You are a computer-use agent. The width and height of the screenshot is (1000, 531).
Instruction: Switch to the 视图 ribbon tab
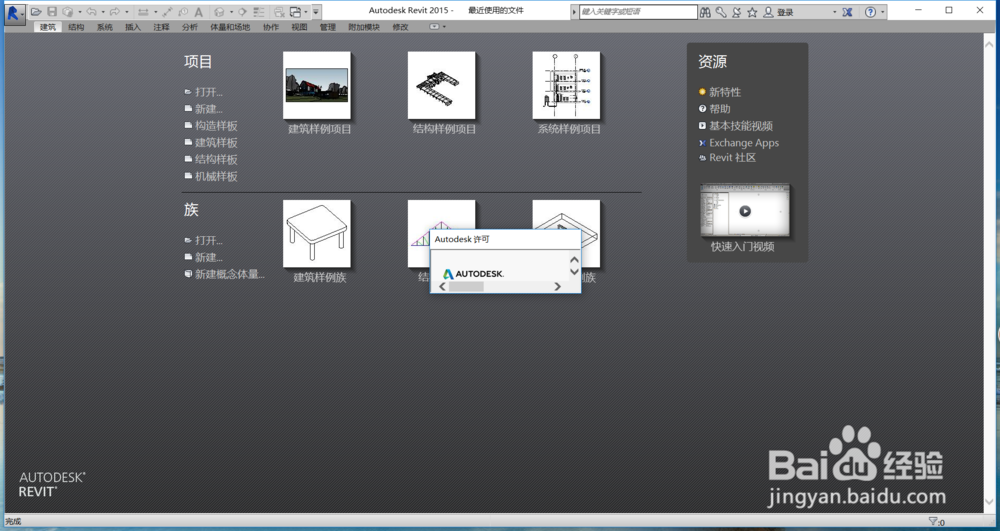pyautogui.click(x=299, y=27)
